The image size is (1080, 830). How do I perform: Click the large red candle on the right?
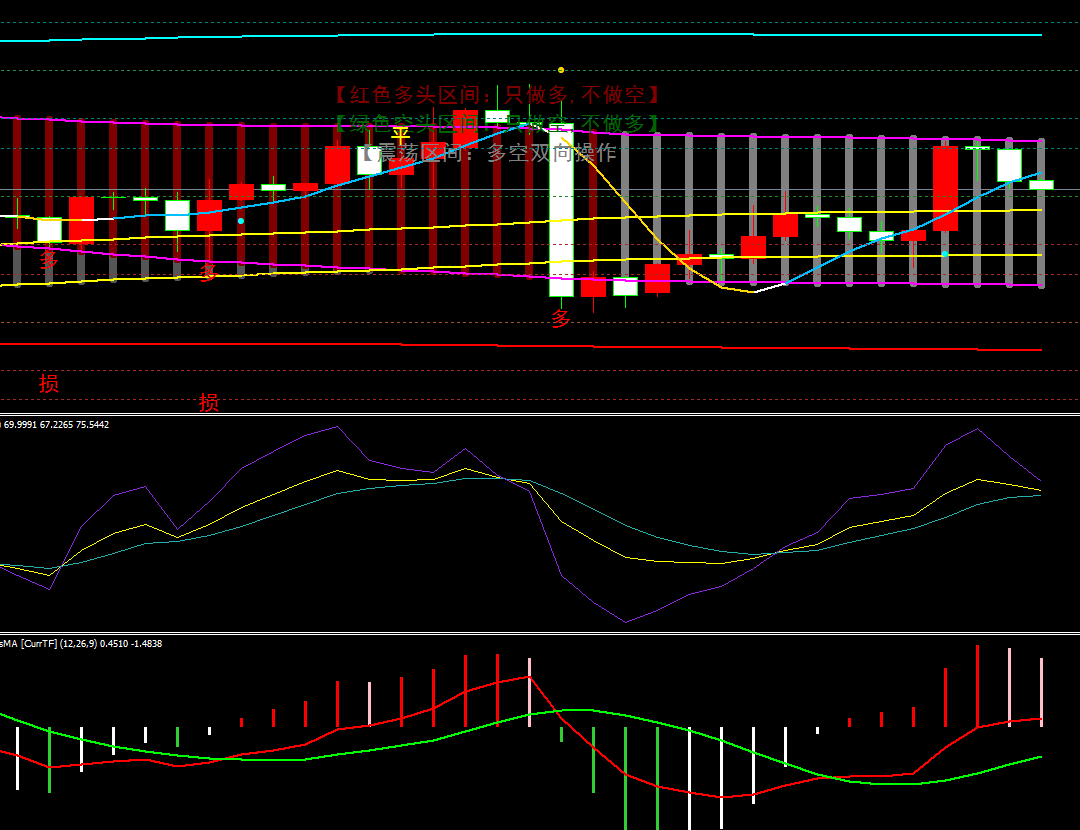tap(945, 188)
